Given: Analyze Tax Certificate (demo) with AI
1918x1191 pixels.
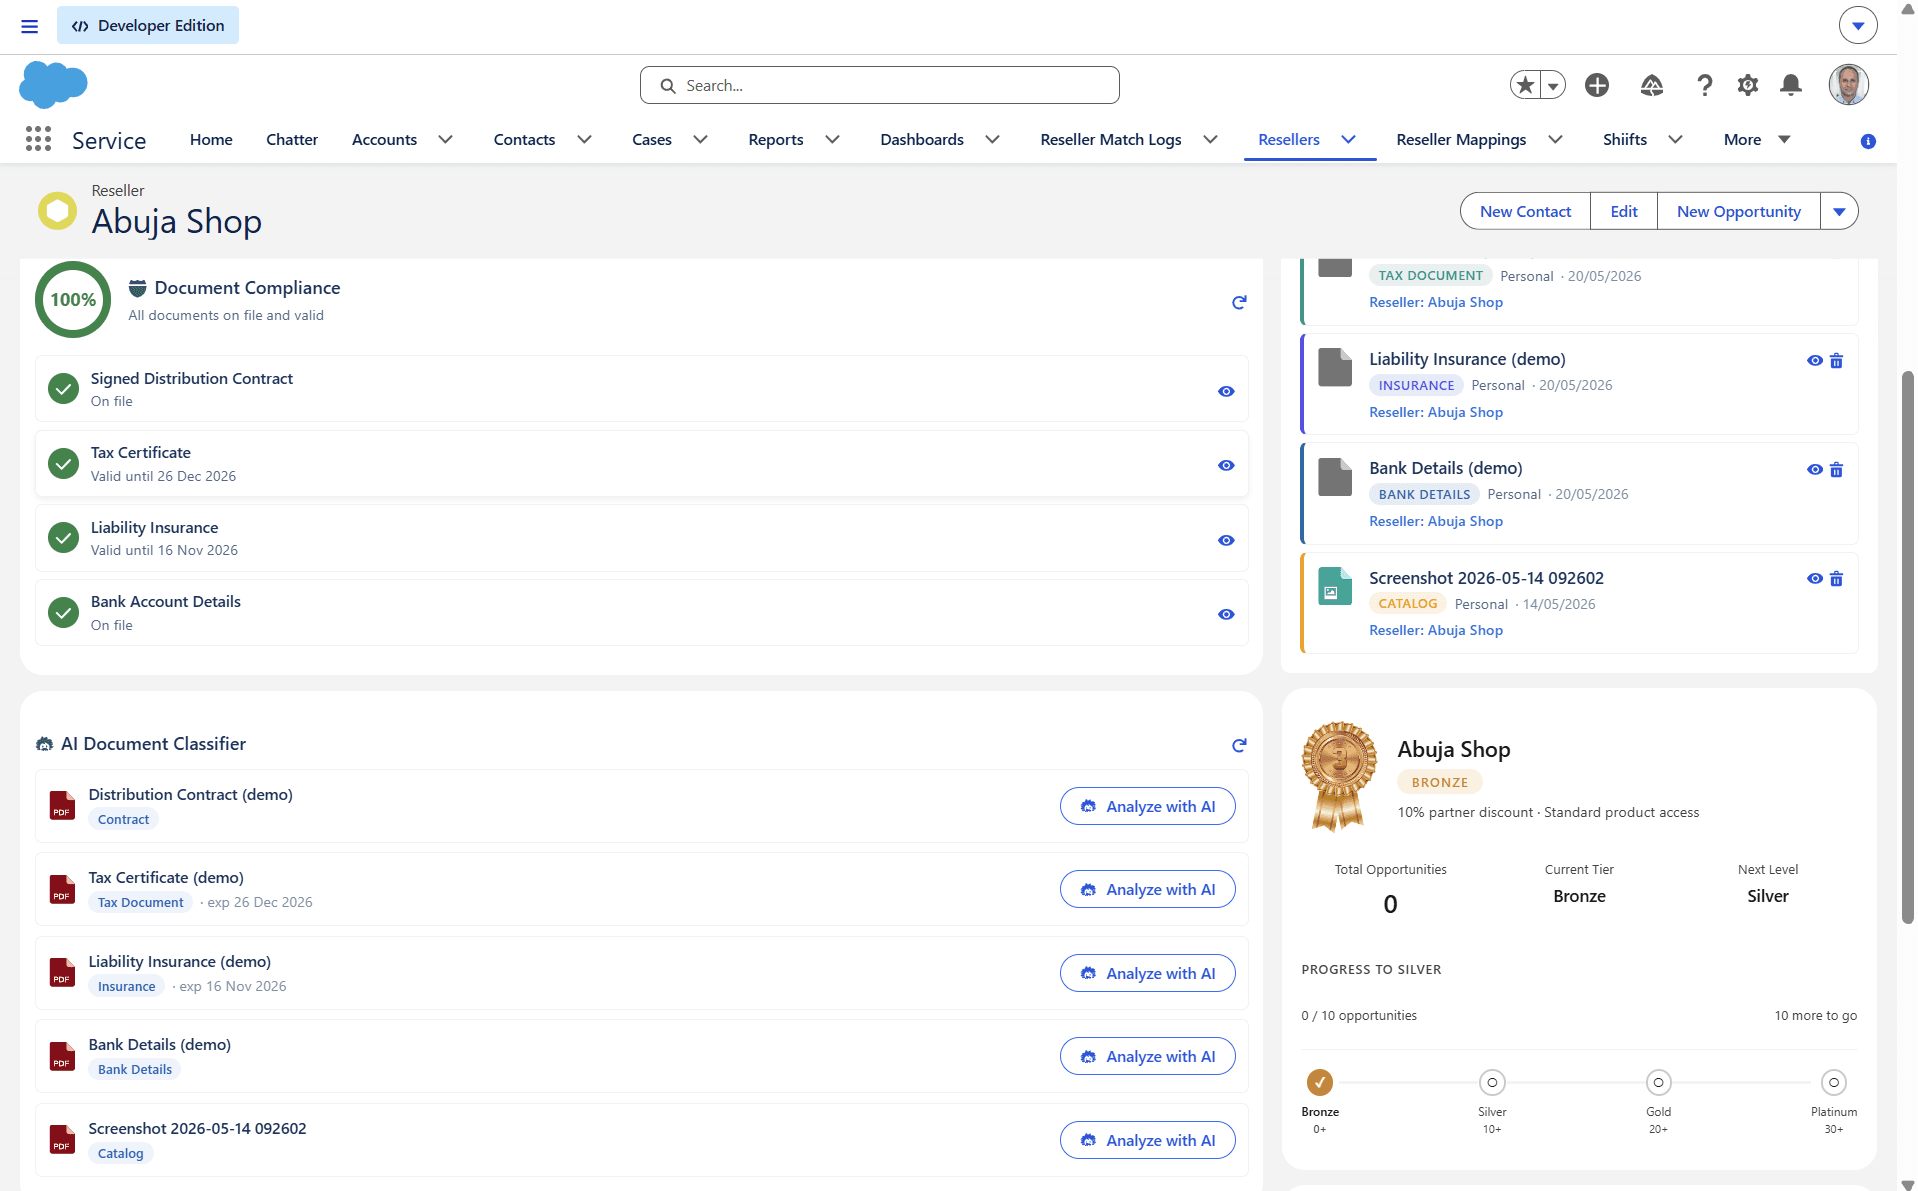Looking at the screenshot, I should coord(1147,889).
